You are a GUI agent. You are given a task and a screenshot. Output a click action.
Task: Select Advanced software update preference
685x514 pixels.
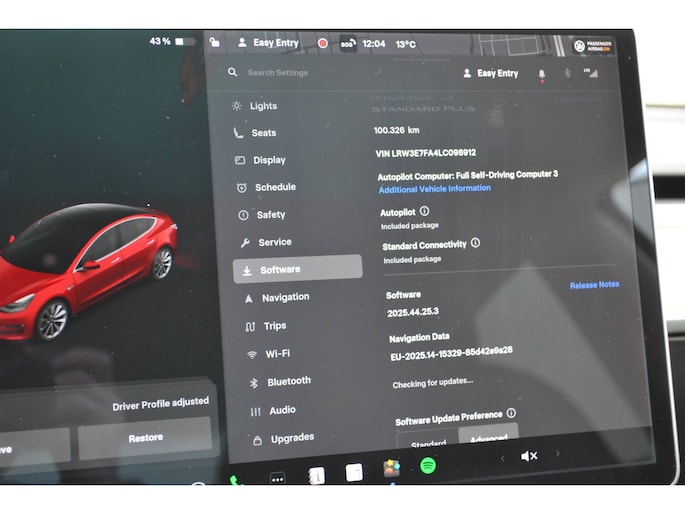pyautogui.click(x=488, y=438)
